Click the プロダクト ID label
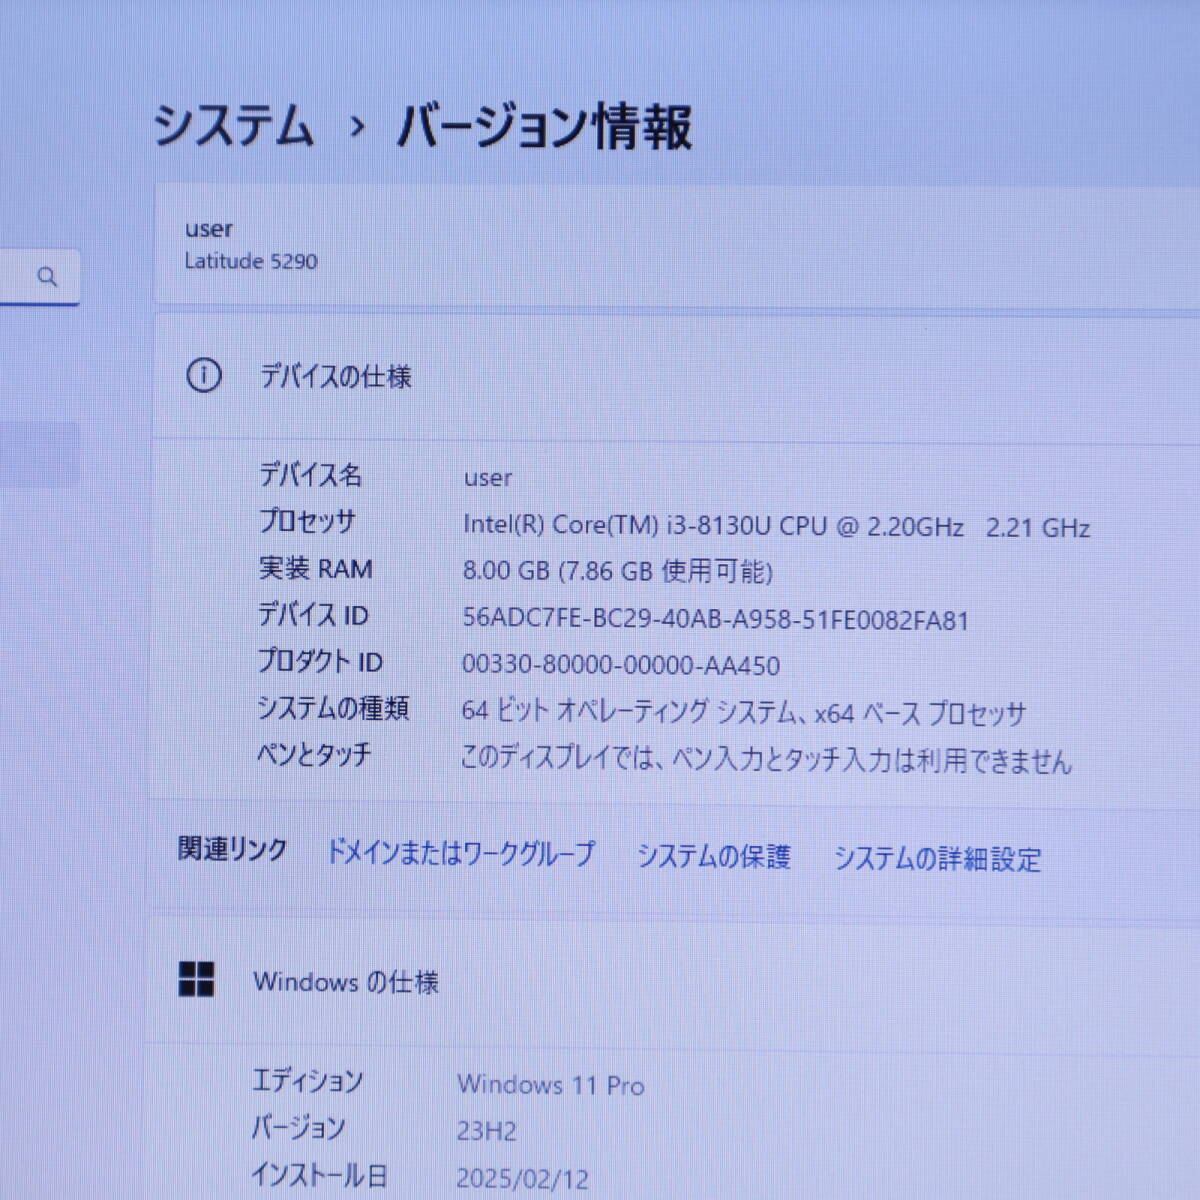Viewport: 1200px width, 1200px height. (x=320, y=661)
